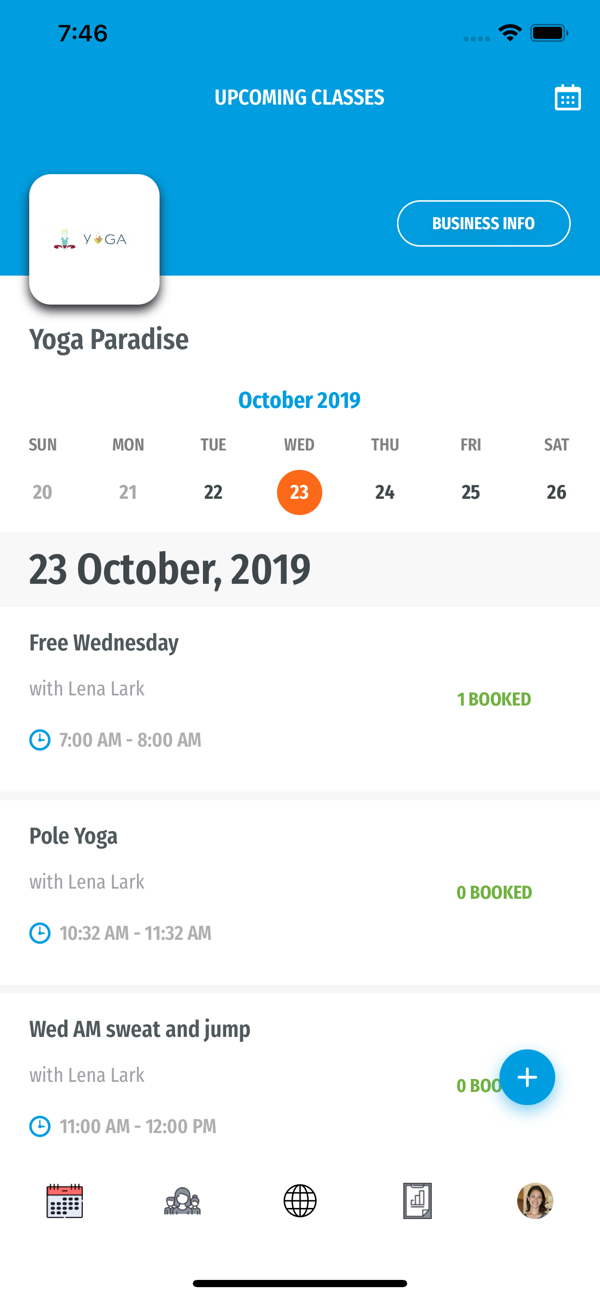Open the Free Wednesday class
Screen dimensions: 600x1299
[104, 643]
